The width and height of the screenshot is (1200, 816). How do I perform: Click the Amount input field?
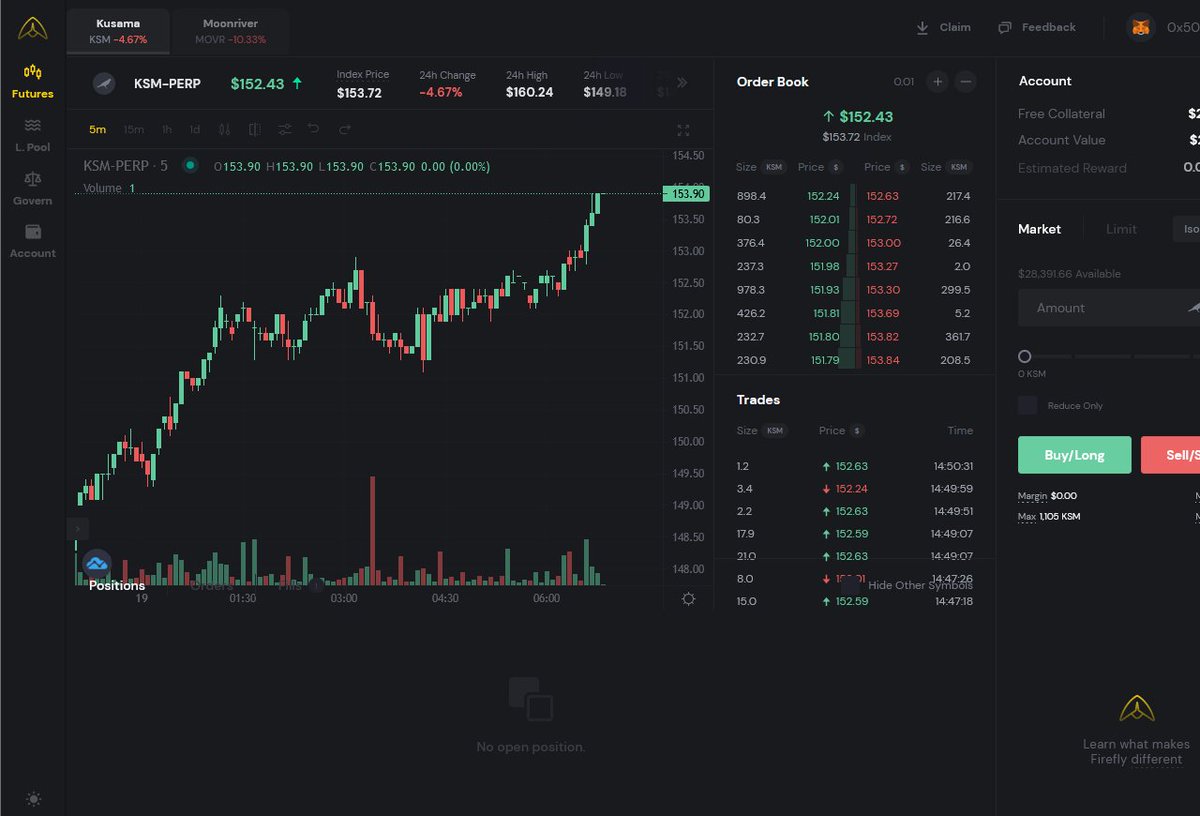tap(1108, 308)
